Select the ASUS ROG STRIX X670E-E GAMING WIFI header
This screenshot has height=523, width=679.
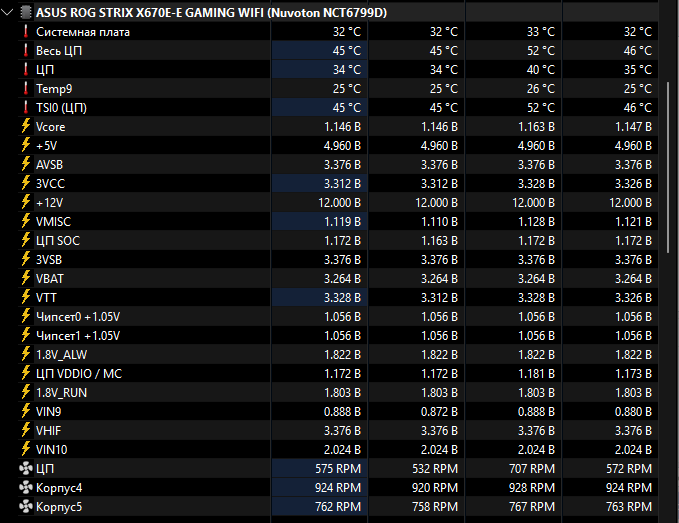(211, 13)
